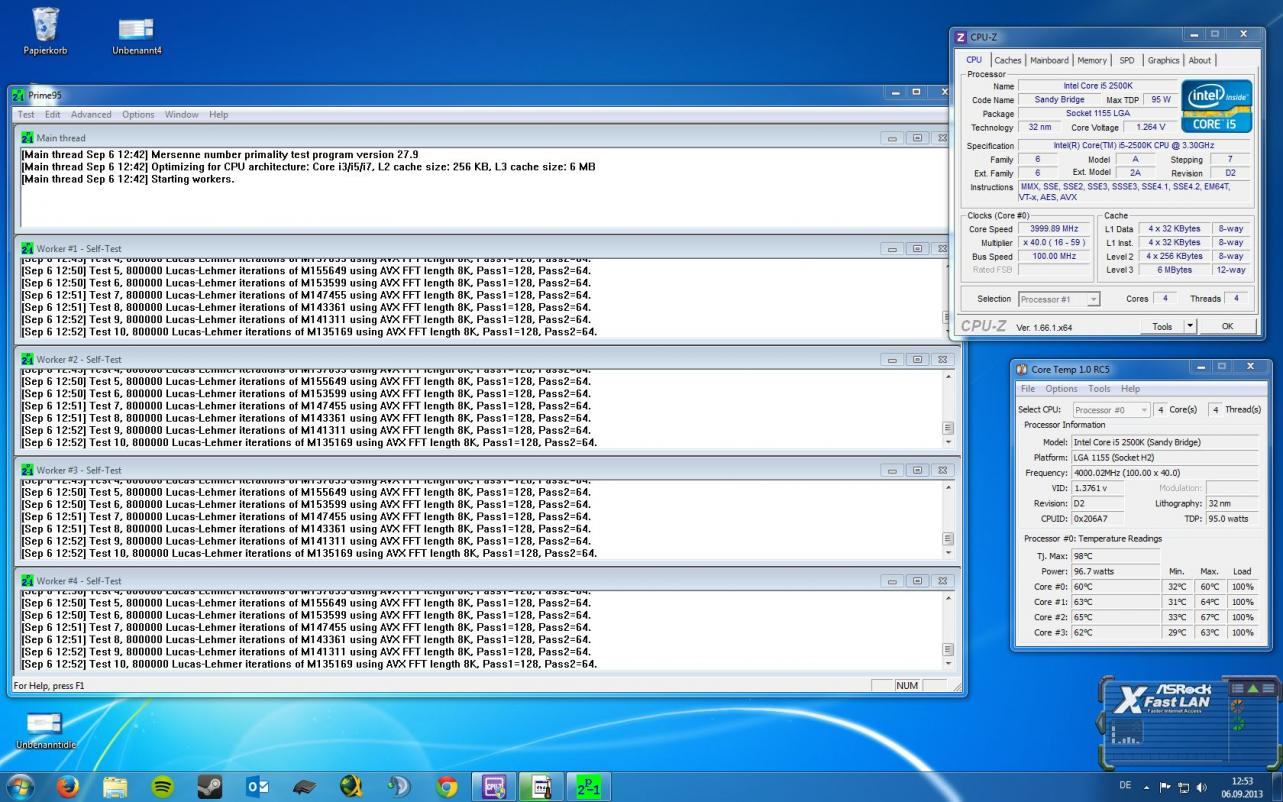This screenshot has height=802, width=1283.
Task: Click the green dial icon in XFast LAN
Action: (1238, 726)
